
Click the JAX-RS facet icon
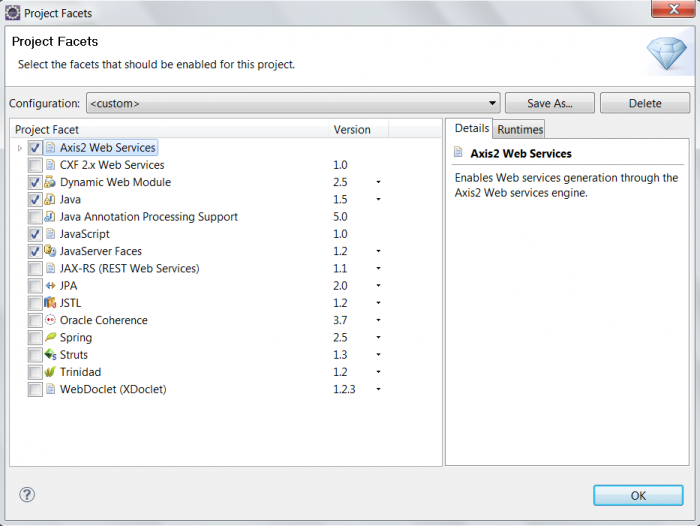click(x=50, y=268)
